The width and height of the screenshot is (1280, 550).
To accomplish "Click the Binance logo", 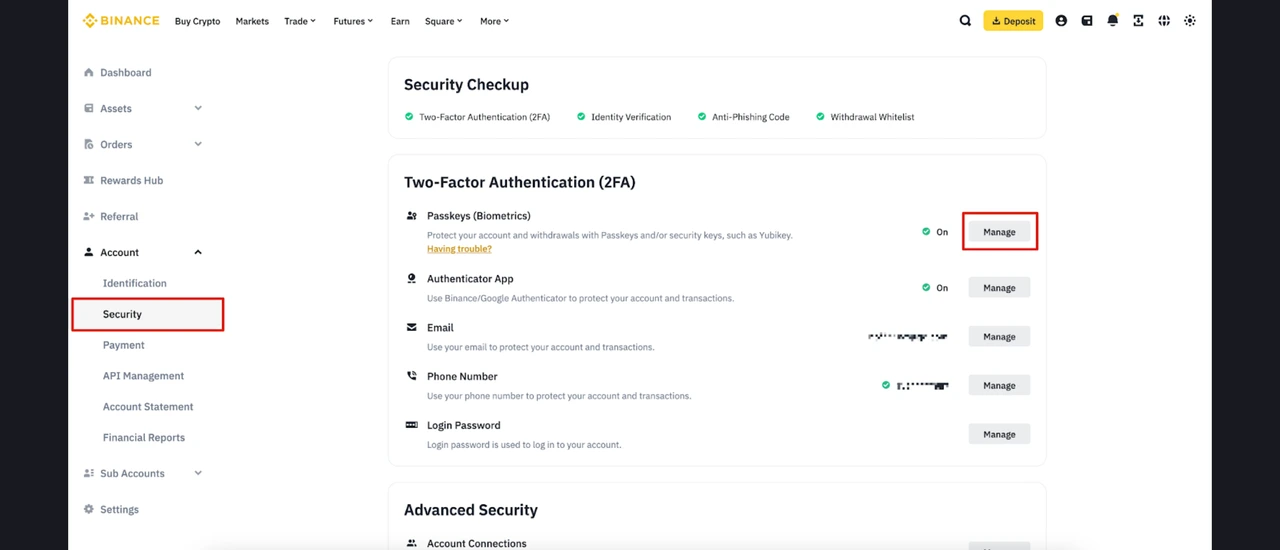I will (120, 20).
